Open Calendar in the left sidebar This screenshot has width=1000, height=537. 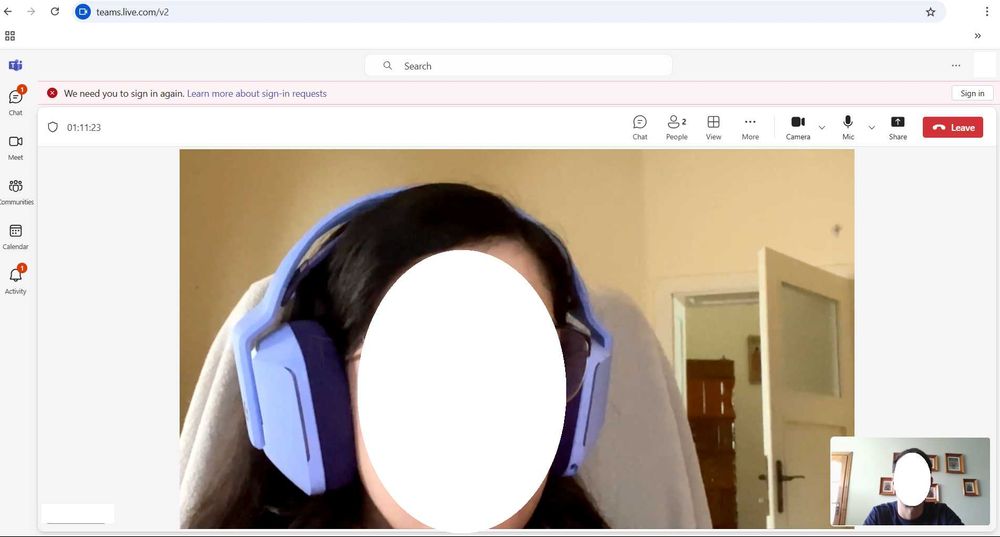(15, 237)
